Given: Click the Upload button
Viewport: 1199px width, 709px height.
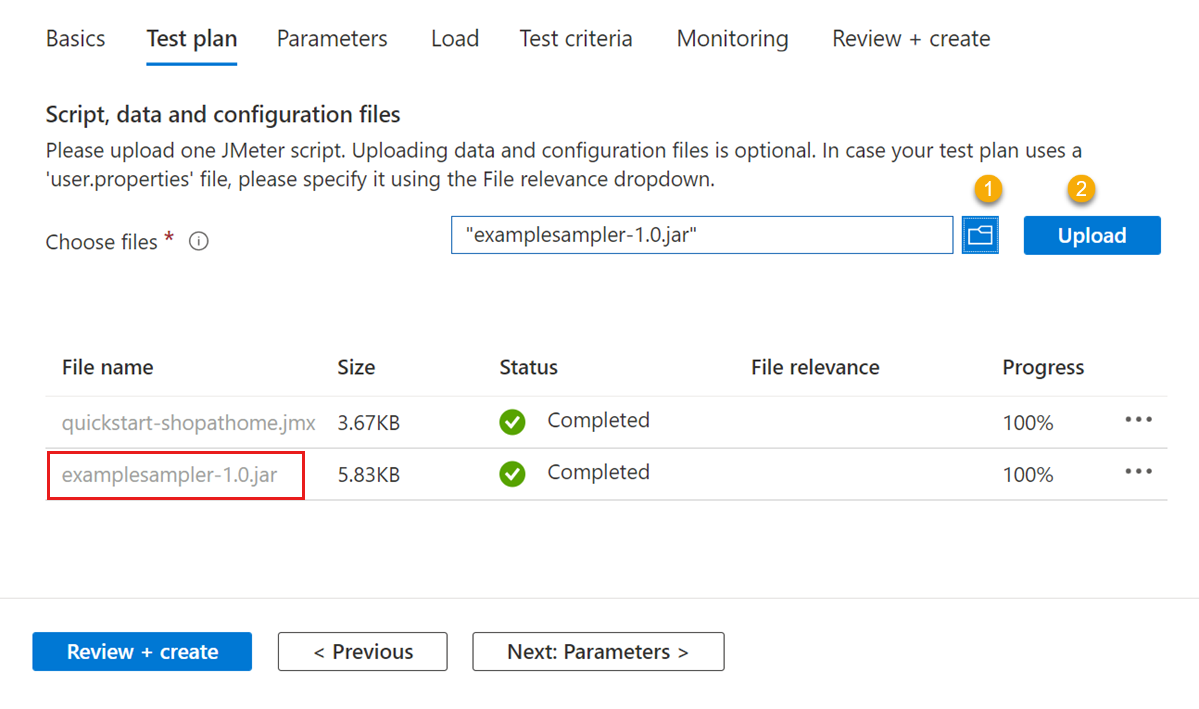Looking at the screenshot, I should pyautogui.click(x=1091, y=235).
